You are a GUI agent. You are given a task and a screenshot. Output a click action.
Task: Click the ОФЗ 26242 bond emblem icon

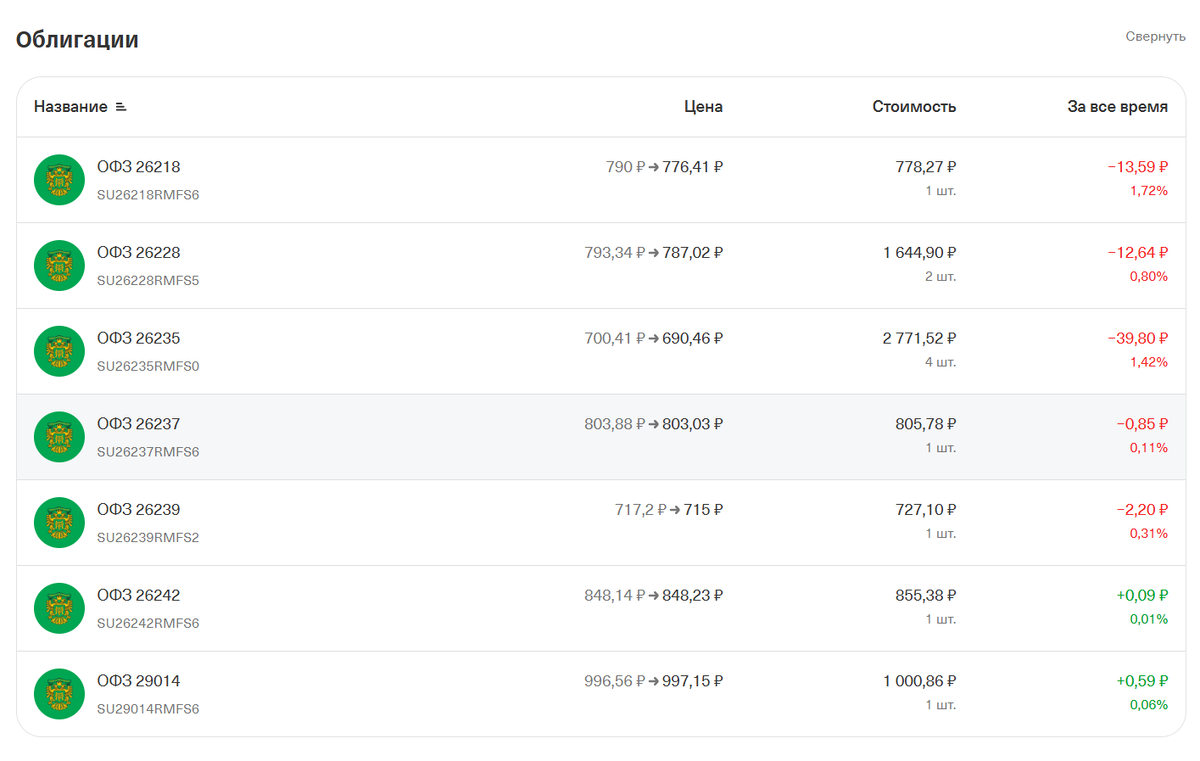[59, 608]
